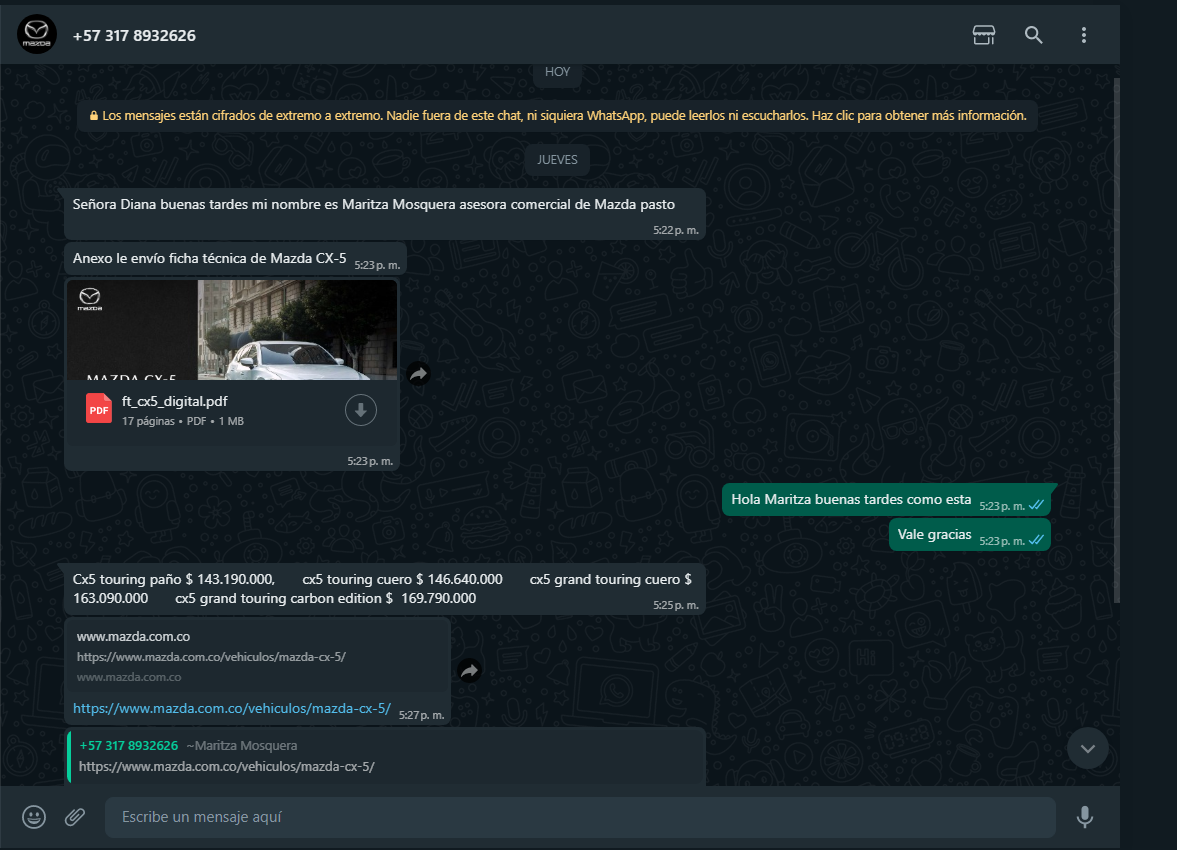The height and width of the screenshot is (850, 1177).
Task: Attach a file with the paperclip
Action: 75,816
